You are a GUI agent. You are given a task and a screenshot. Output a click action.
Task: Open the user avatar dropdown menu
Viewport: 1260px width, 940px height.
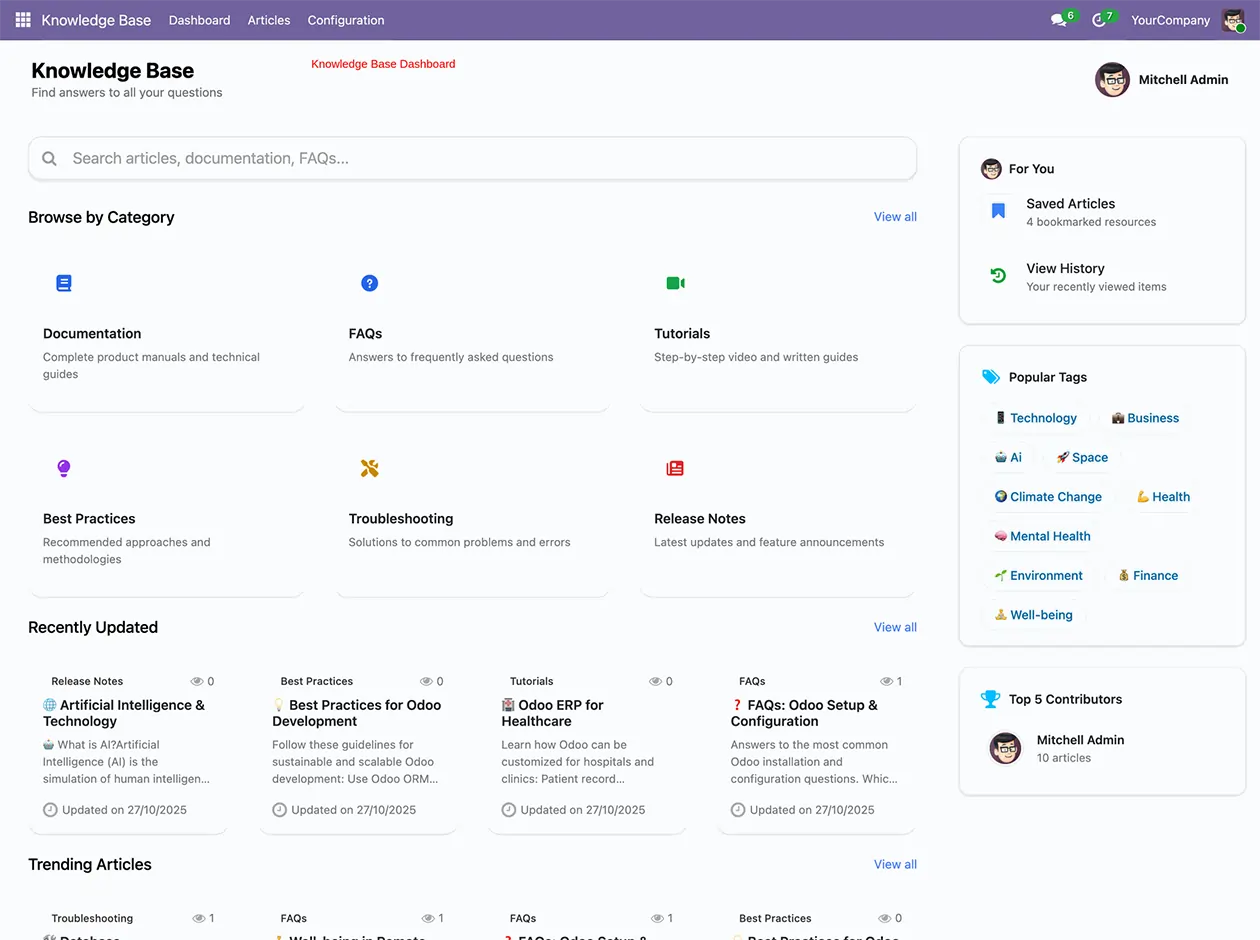point(1233,20)
